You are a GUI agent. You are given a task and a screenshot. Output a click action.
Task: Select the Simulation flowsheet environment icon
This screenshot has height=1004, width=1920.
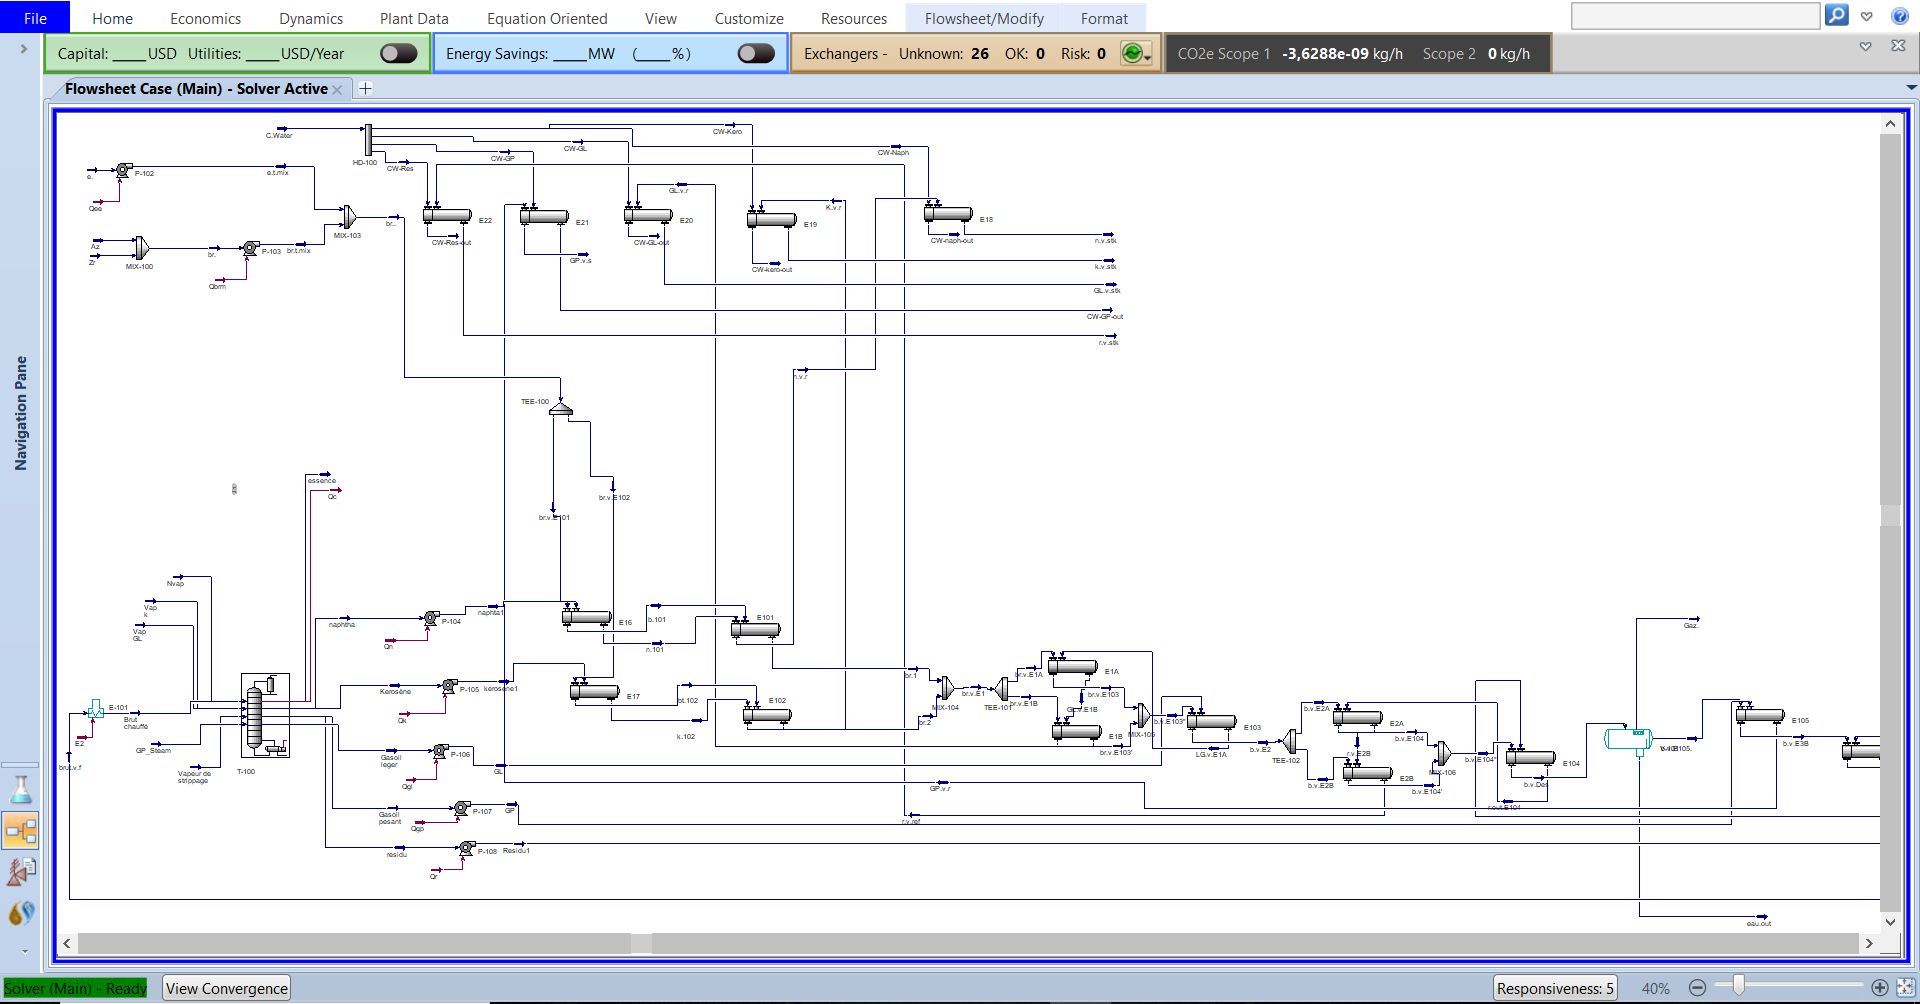pyautogui.click(x=21, y=830)
